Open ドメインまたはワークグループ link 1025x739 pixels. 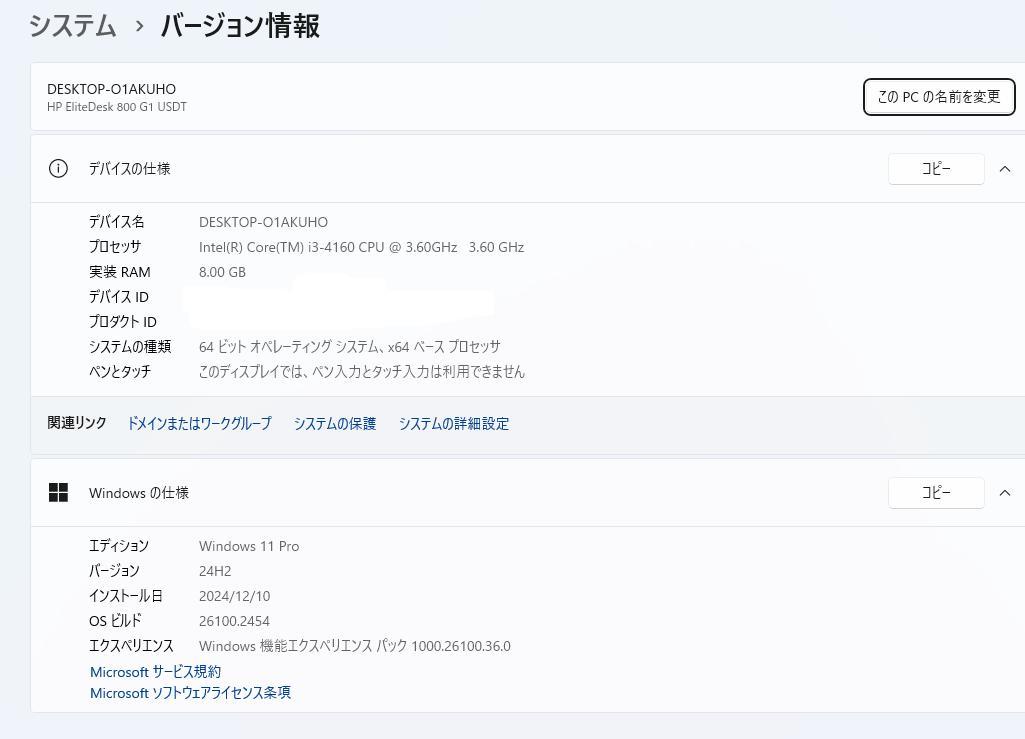[199, 423]
